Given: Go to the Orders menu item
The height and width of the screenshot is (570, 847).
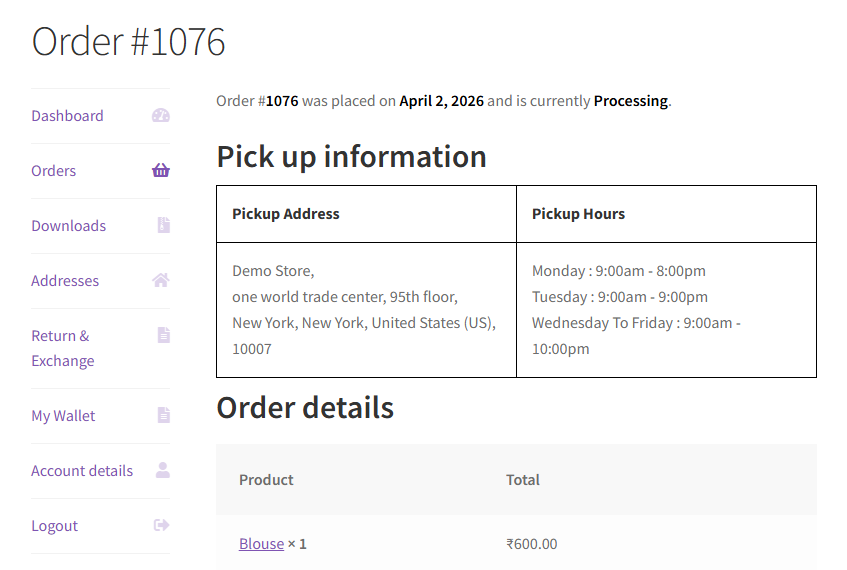Looking at the screenshot, I should [x=54, y=171].
